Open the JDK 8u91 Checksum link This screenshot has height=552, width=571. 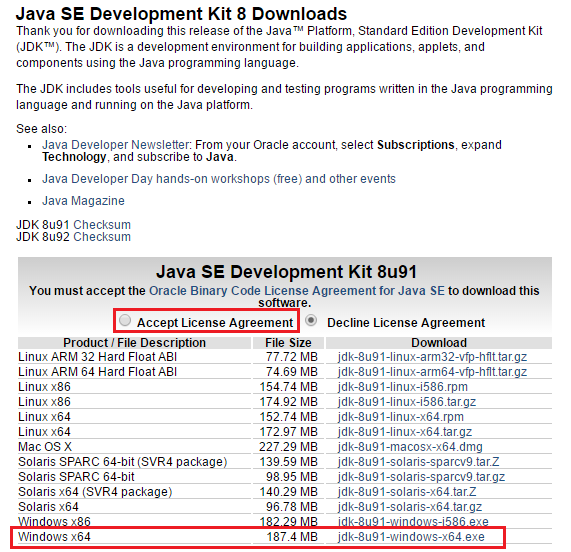(x=102, y=225)
